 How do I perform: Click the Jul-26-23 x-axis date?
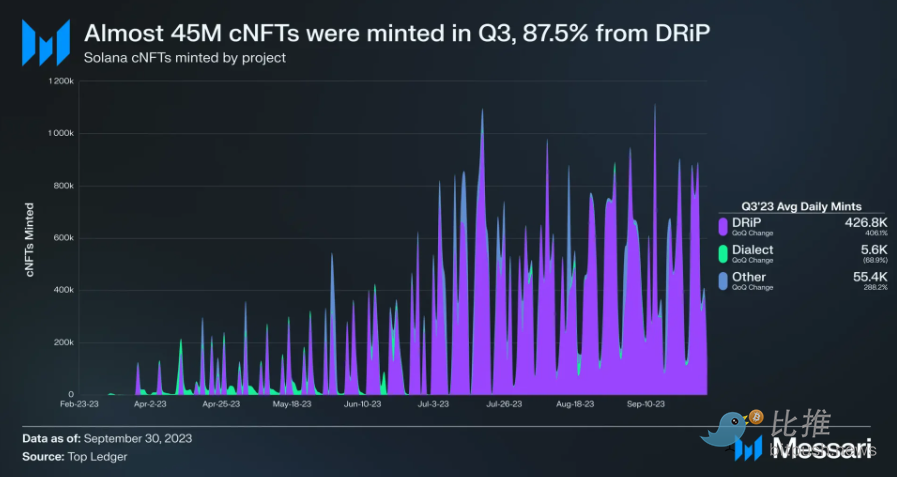tap(504, 404)
